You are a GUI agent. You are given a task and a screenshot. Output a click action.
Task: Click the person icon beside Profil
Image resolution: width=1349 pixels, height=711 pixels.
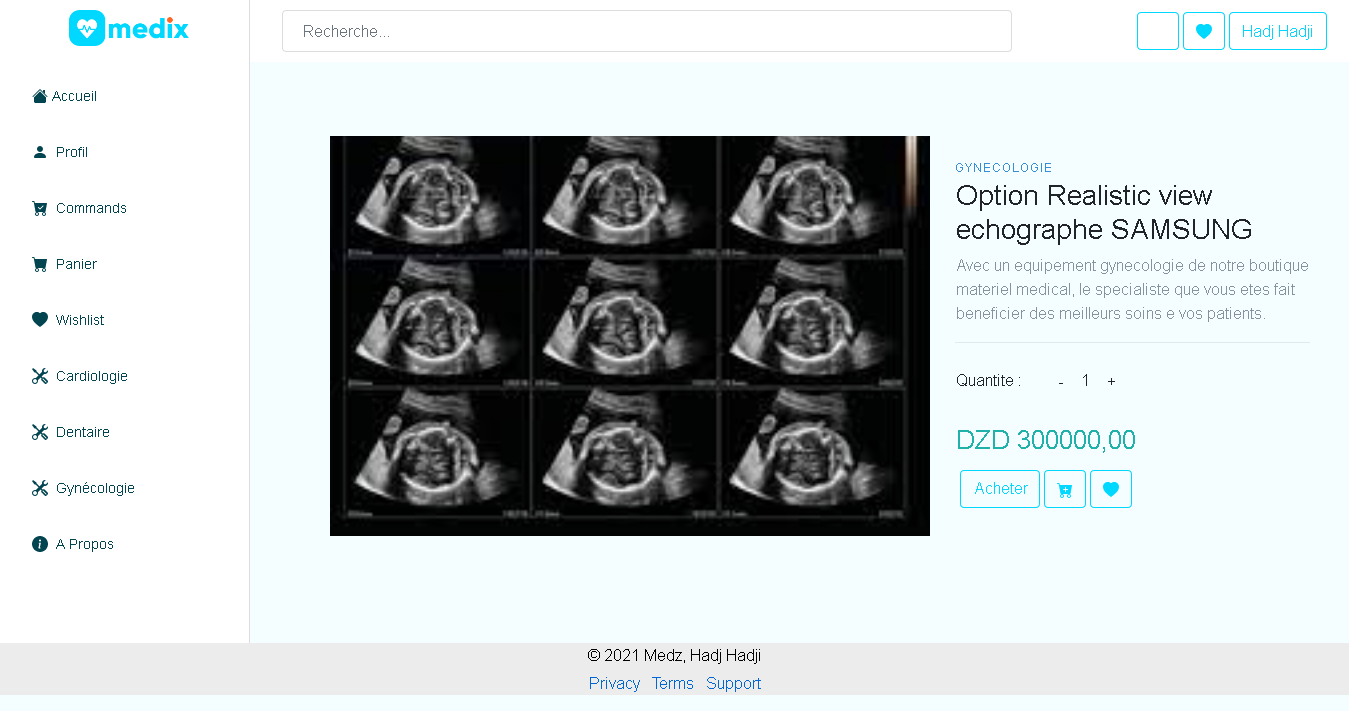coord(40,152)
